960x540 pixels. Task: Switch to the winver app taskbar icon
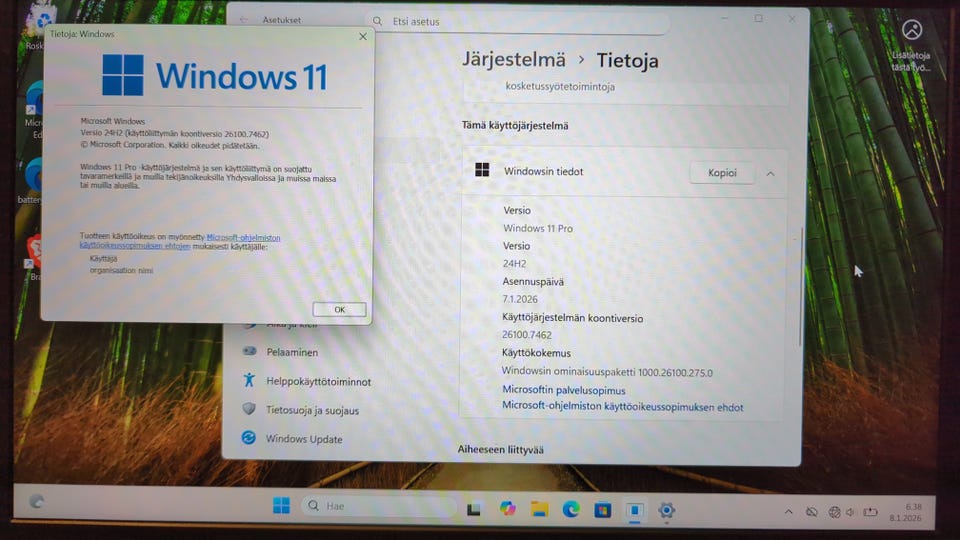(x=635, y=510)
